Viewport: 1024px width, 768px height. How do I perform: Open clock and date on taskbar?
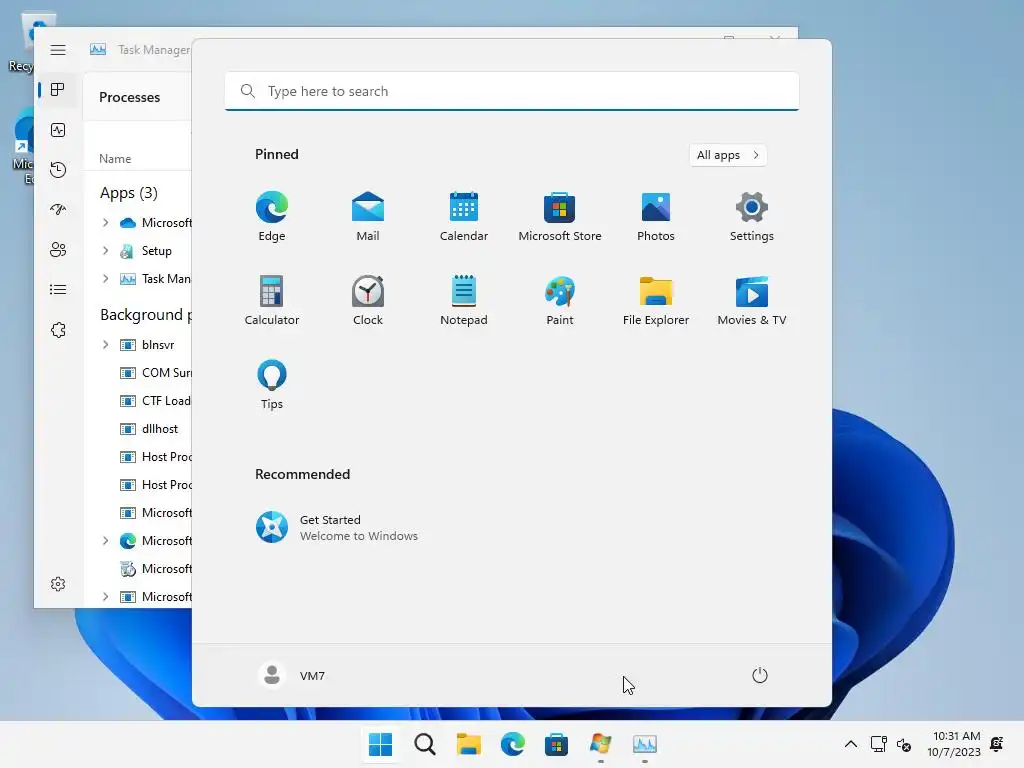pyautogui.click(x=953, y=744)
